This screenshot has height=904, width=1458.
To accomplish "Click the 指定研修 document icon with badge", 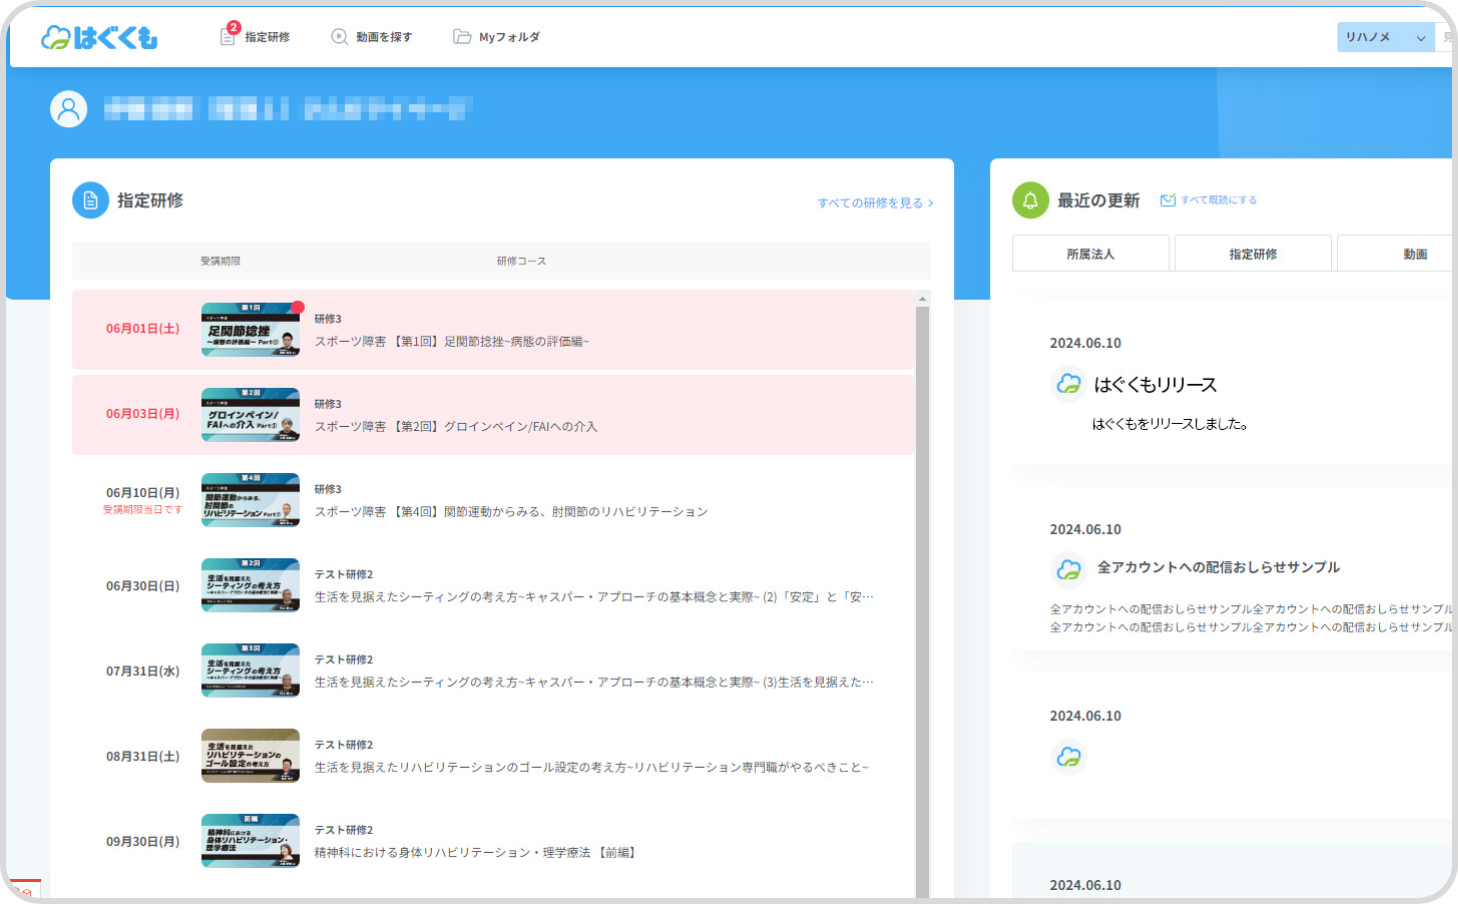I will click(229, 34).
